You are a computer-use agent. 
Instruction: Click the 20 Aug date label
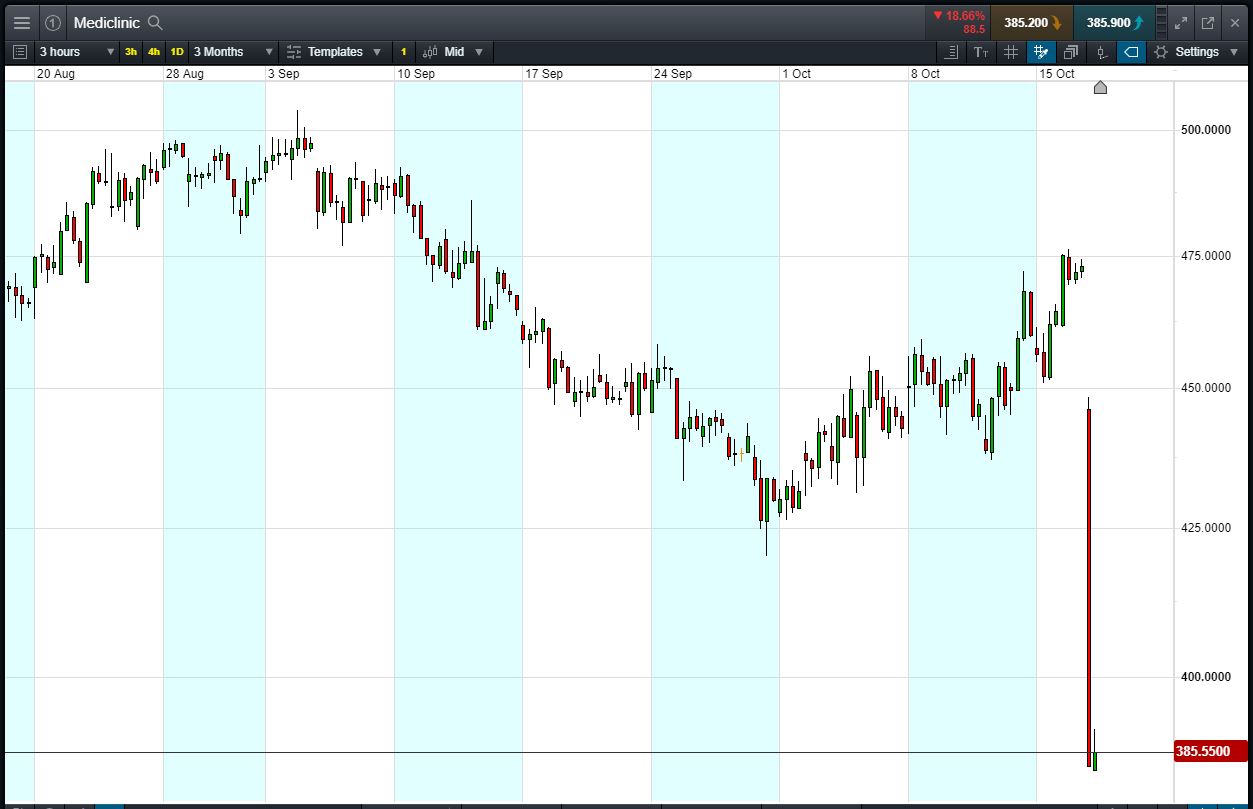pos(55,74)
